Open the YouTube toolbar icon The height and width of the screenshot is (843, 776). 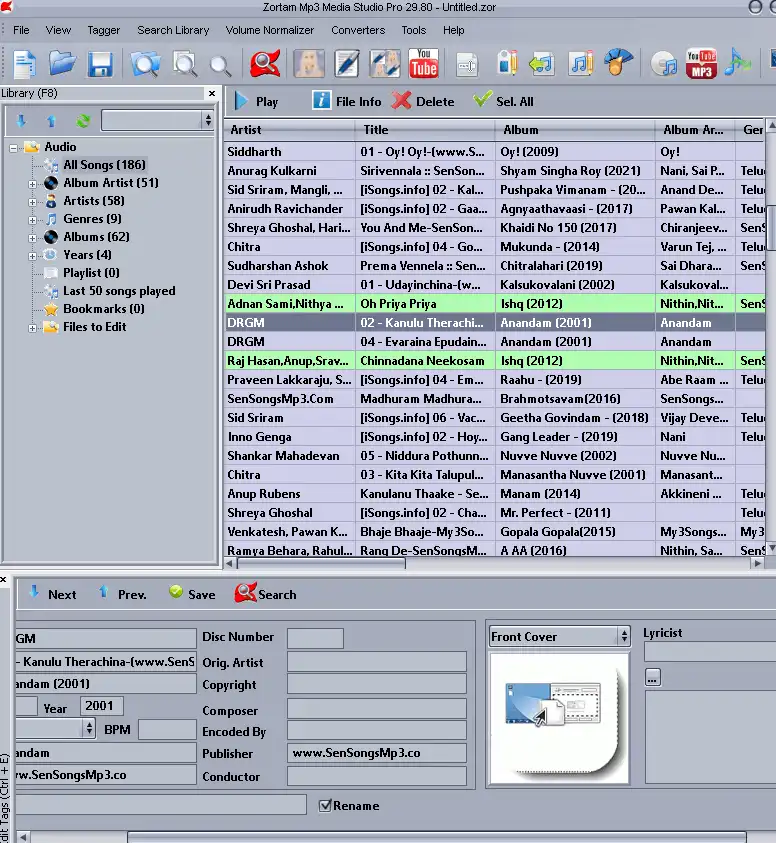(423, 64)
